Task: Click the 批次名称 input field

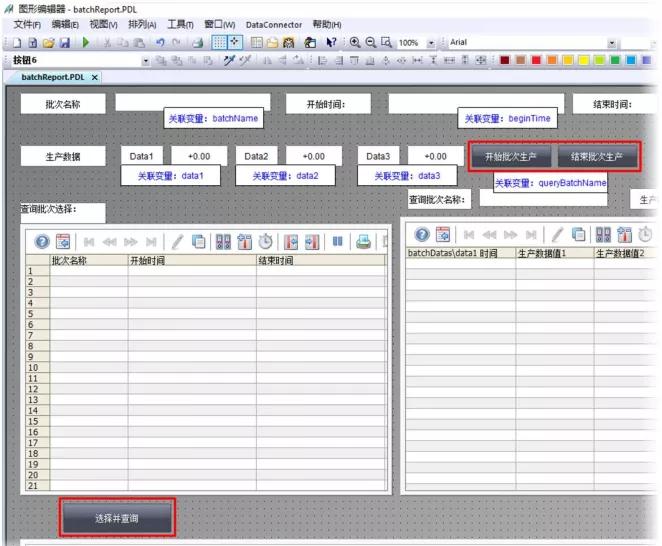Action: tap(193, 102)
